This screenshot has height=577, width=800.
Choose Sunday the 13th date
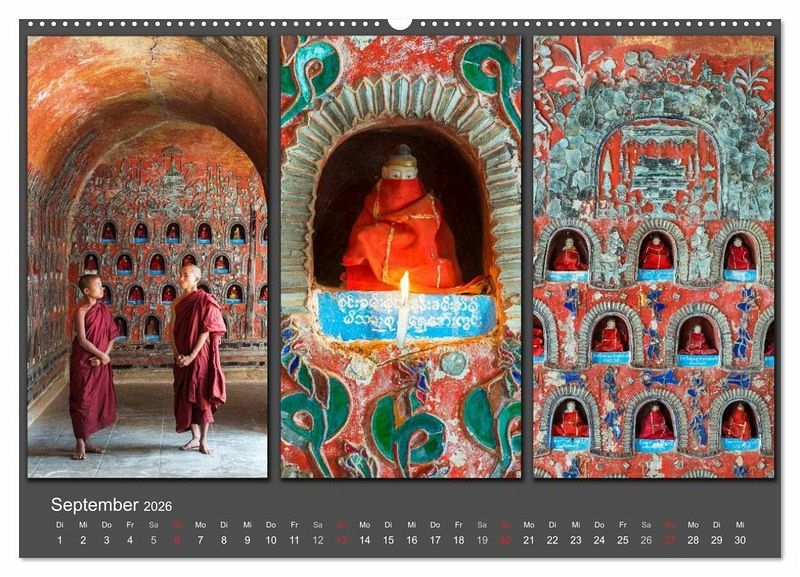(342, 540)
